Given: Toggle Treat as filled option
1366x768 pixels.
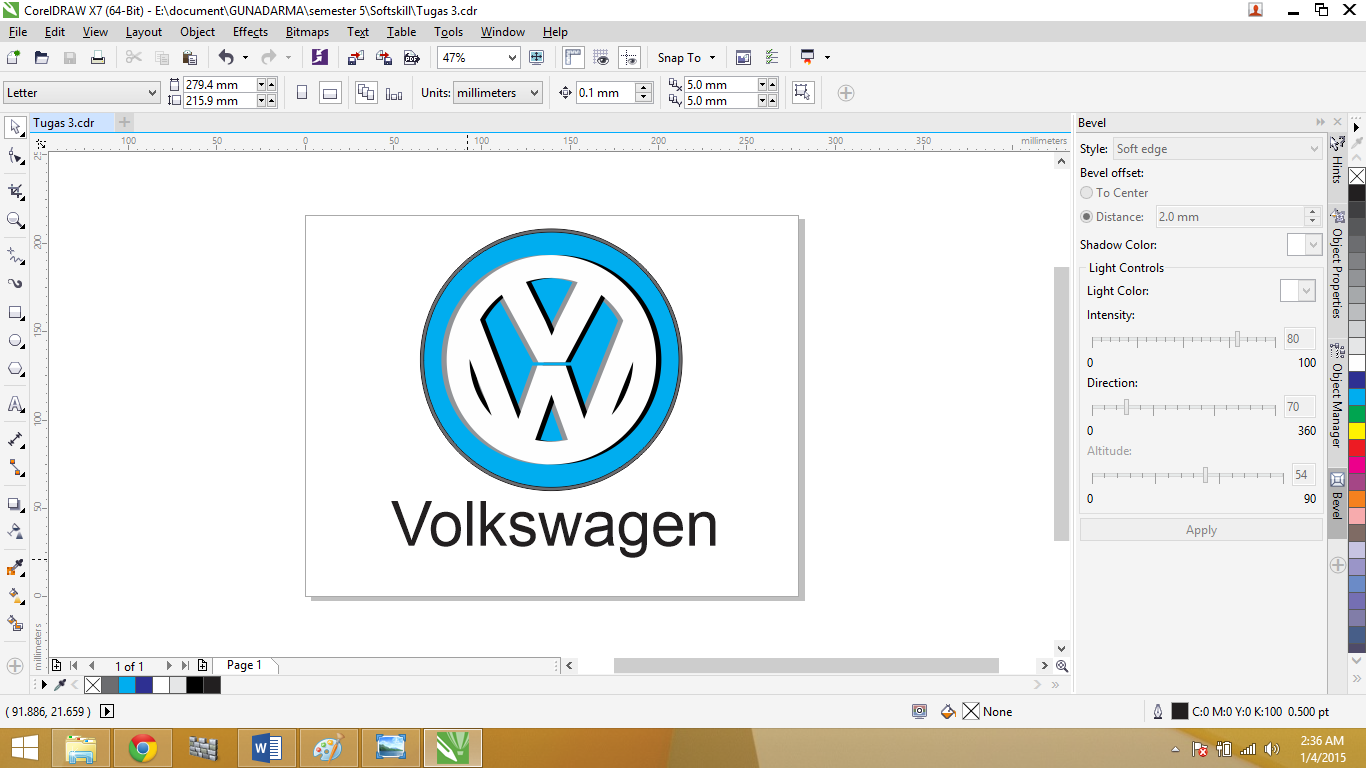Looking at the screenshot, I should click(802, 93).
